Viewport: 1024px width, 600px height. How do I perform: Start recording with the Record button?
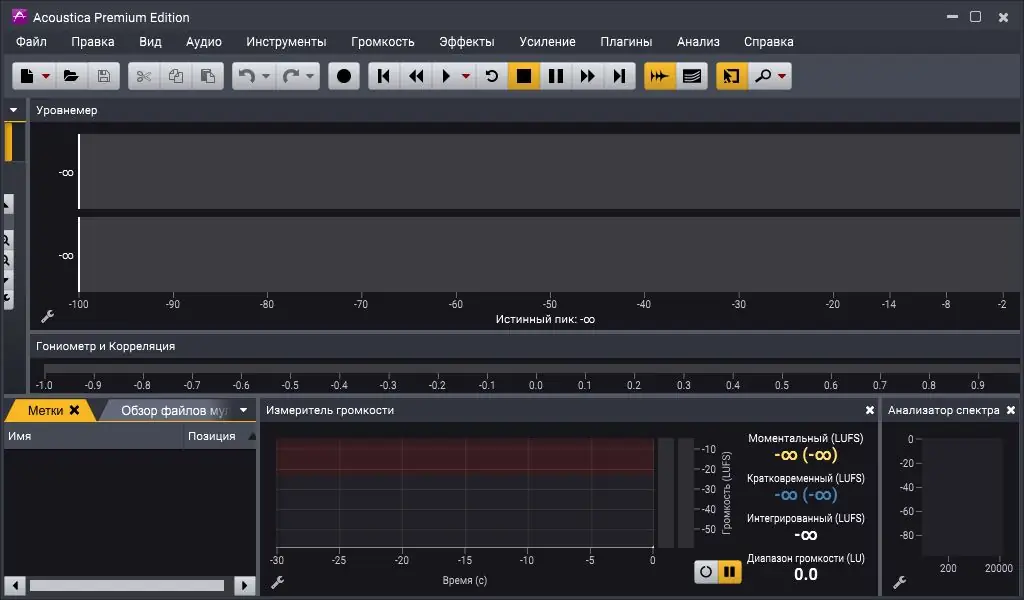click(x=344, y=76)
